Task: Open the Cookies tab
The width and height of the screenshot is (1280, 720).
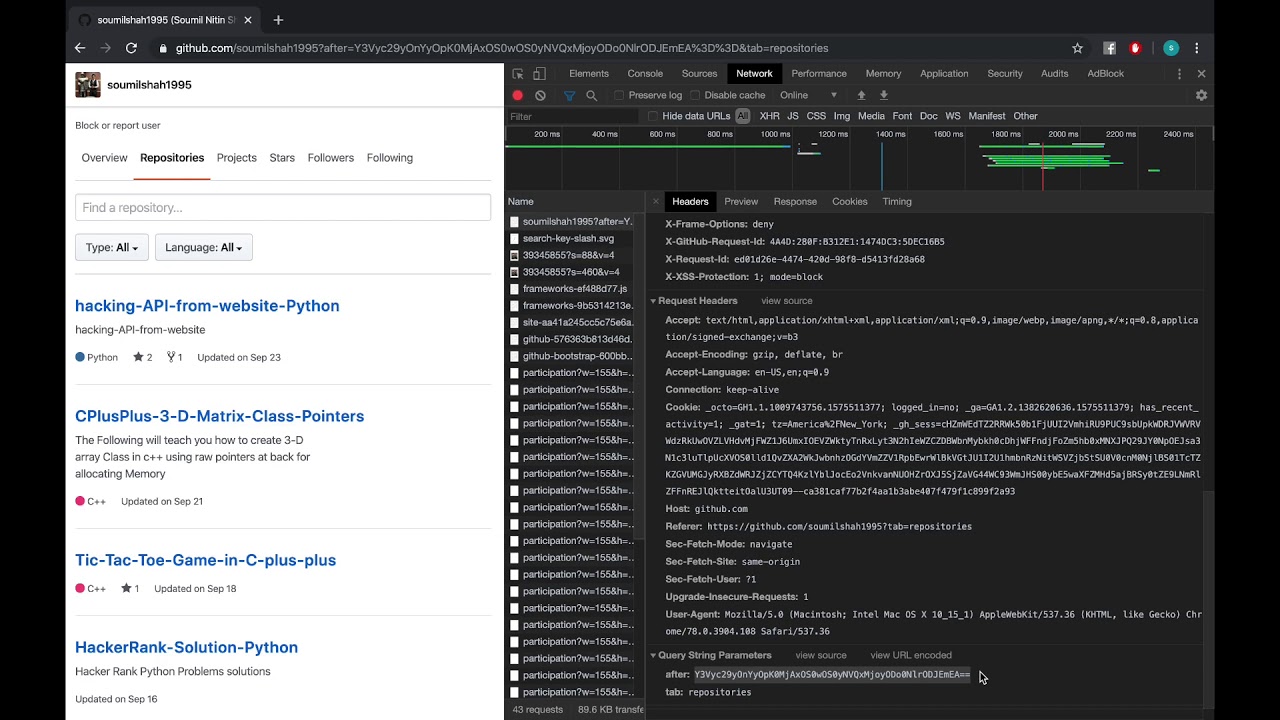Action: [850, 202]
